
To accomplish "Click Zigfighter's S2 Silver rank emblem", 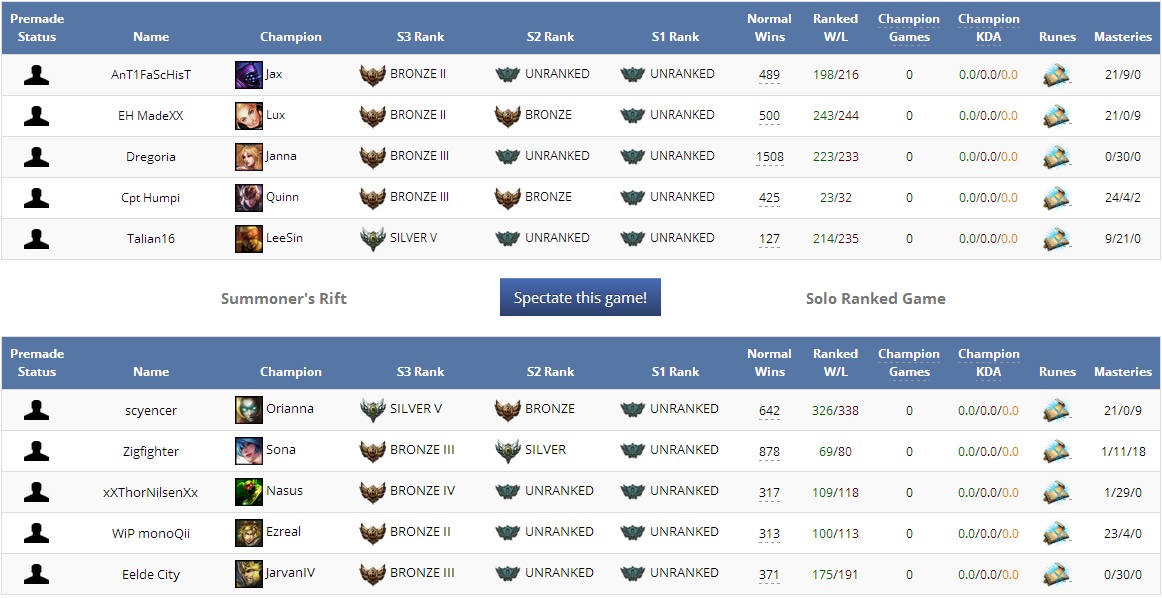I will tap(508, 451).
